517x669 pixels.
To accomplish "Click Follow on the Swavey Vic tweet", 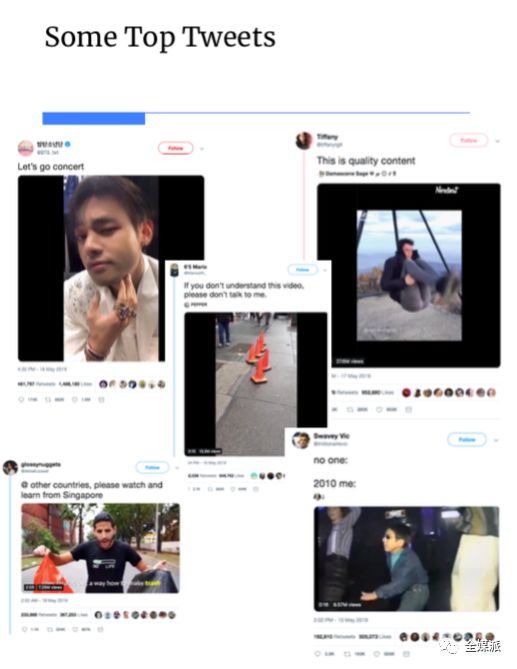I will tap(467, 439).
